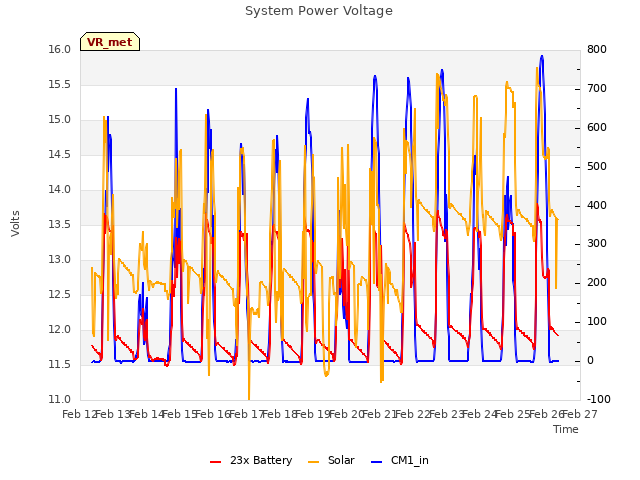640x480 pixels.
Task: Click the 11.5 left axis value
Action: (60, 364)
